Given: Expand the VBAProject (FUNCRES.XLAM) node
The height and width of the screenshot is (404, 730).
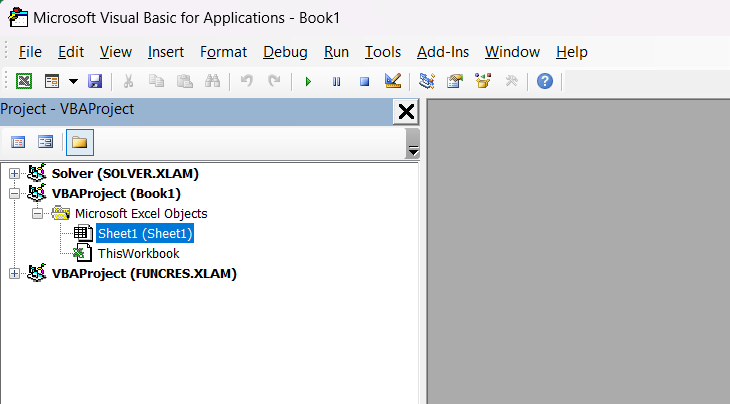Looking at the screenshot, I should [x=14, y=274].
